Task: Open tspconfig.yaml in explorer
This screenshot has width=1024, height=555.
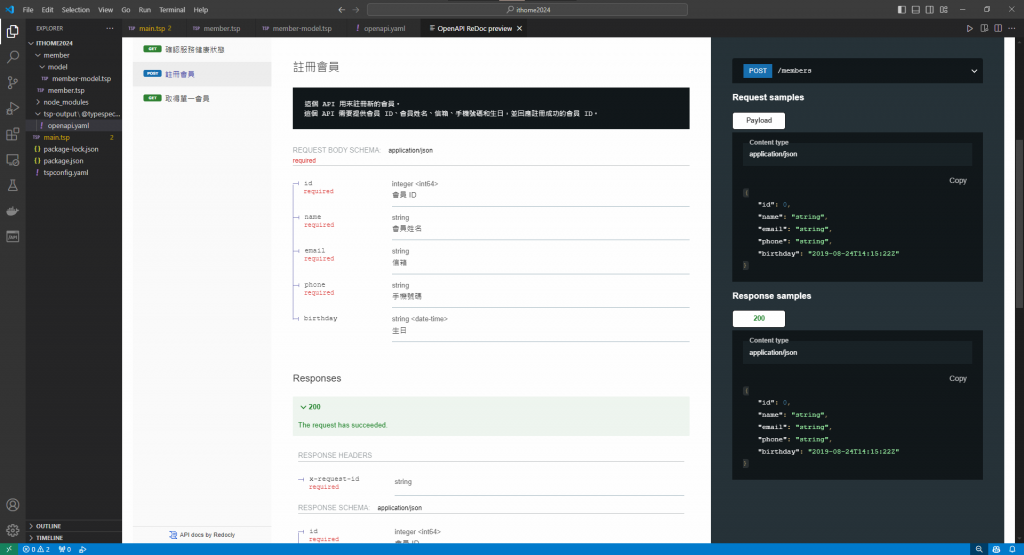Action: click(65, 172)
